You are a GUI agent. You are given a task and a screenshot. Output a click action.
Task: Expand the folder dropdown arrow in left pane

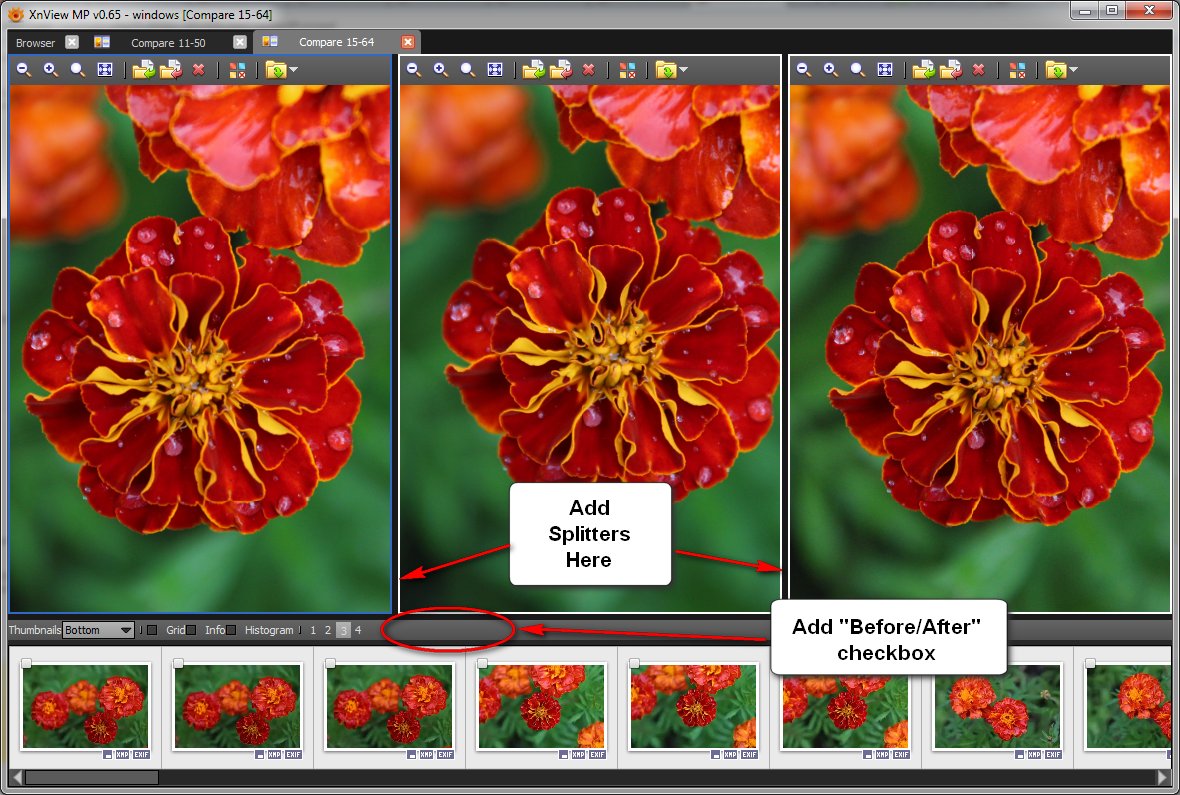[293, 70]
